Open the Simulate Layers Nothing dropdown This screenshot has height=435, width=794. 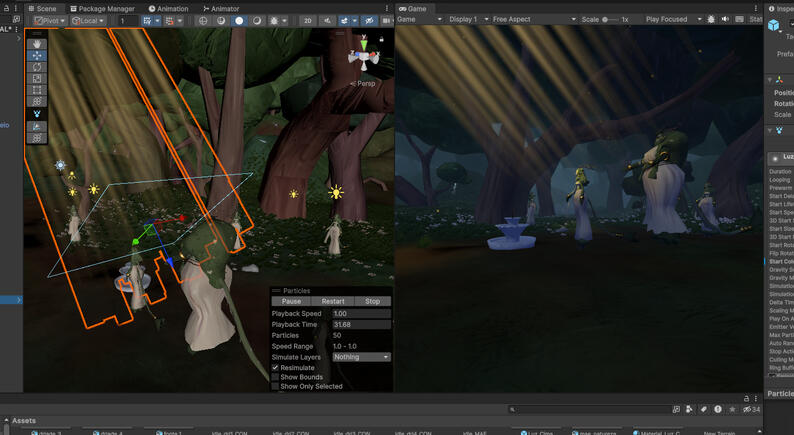click(362, 357)
